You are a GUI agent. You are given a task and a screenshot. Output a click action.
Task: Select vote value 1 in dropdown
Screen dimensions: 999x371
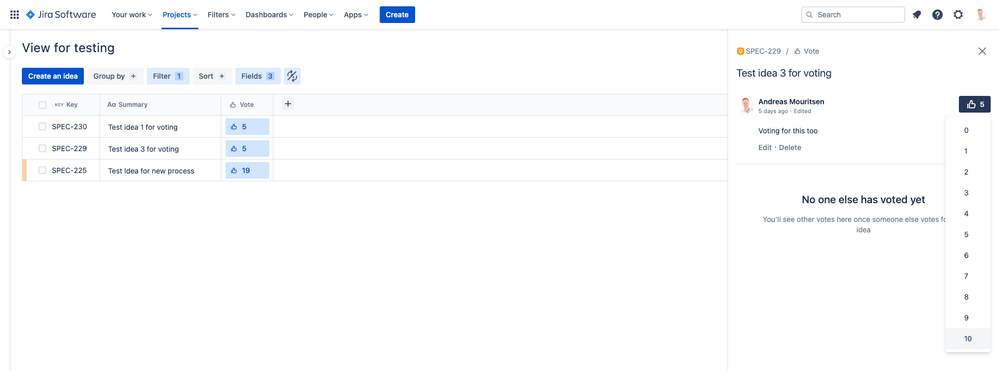tap(967, 151)
